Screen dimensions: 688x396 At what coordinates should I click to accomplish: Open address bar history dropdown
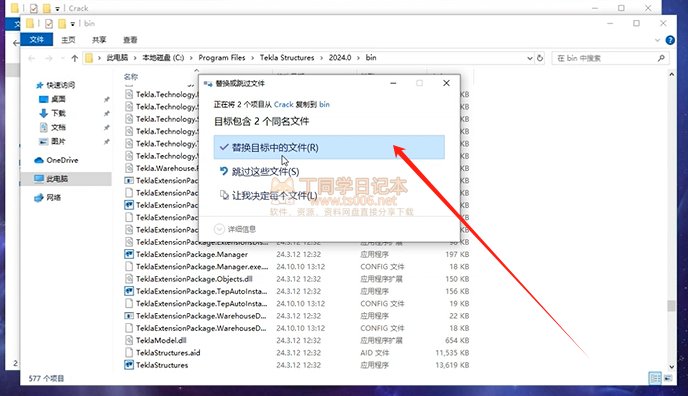[x=530, y=58]
